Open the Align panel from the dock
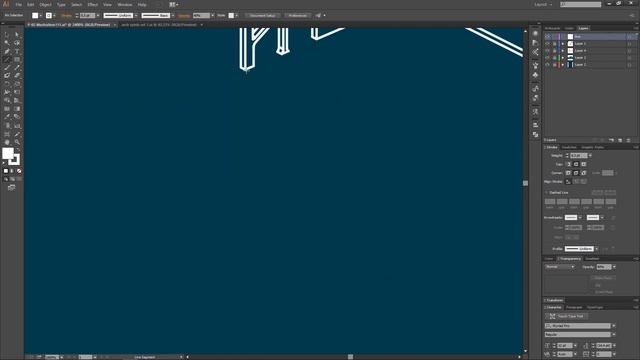The height and width of the screenshot is (360, 640). tap(535, 125)
